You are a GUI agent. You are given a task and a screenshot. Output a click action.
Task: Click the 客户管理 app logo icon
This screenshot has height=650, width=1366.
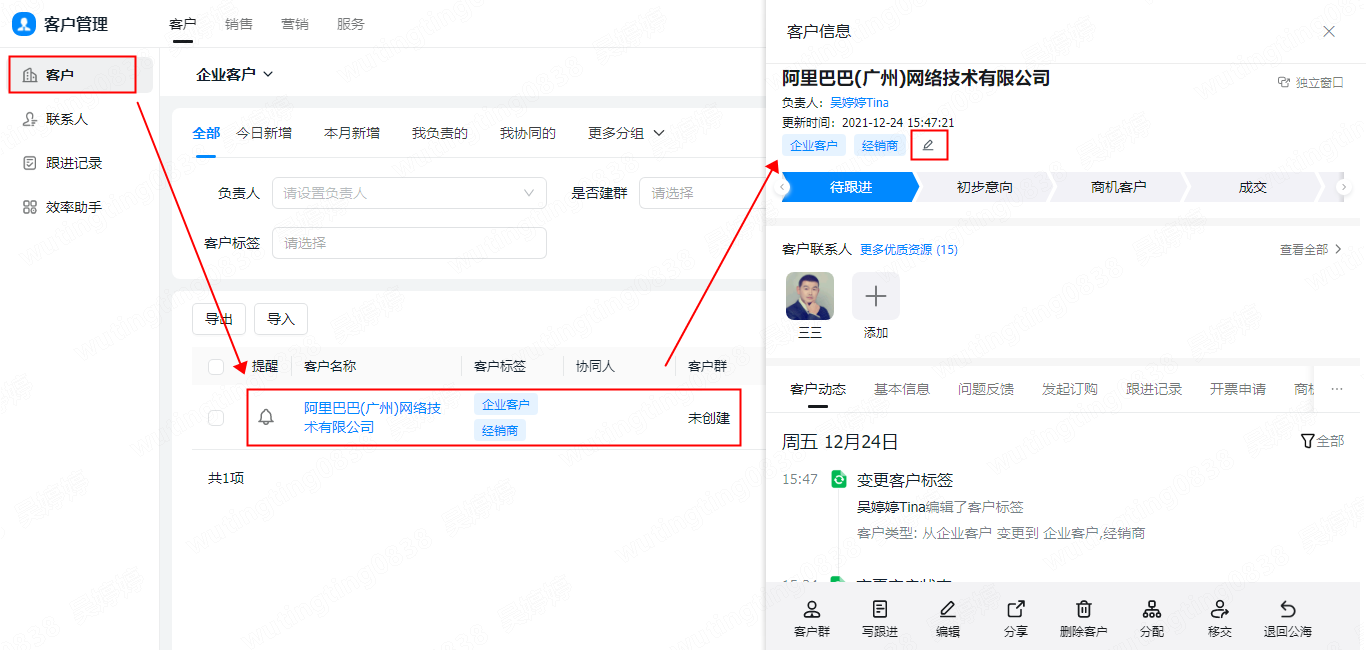(23, 24)
